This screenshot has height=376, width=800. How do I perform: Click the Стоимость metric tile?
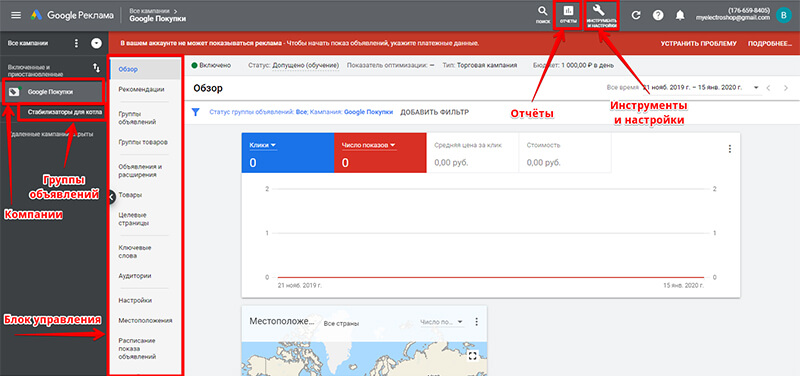pos(564,154)
